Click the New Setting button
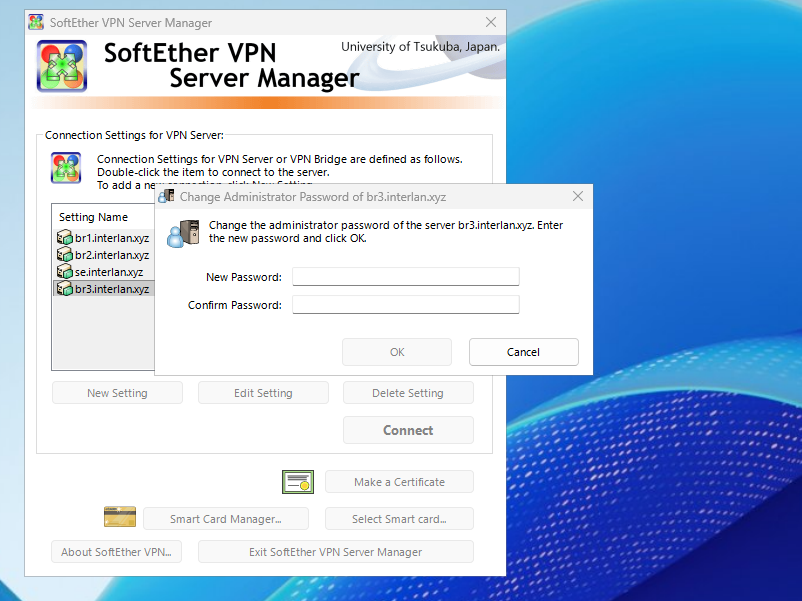802x601 pixels. pyautogui.click(x=117, y=393)
